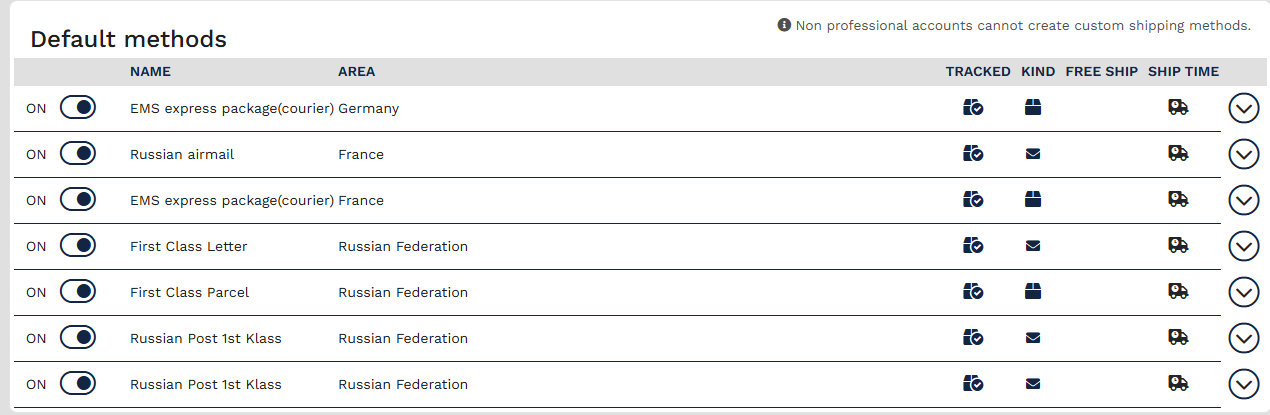Disable the EMS express package Germany method
The height and width of the screenshot is (415, 1270).
click(x=78, y=108)
